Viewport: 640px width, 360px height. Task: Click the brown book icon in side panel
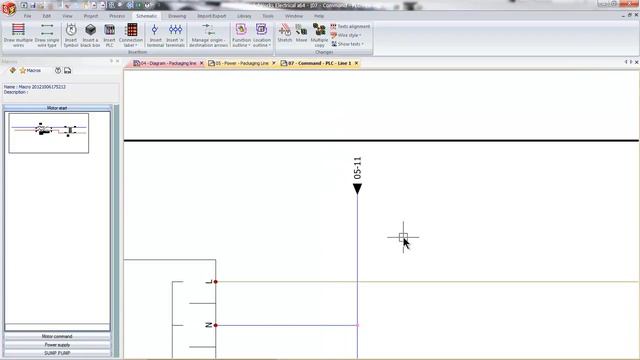click(x=13, y=71)
